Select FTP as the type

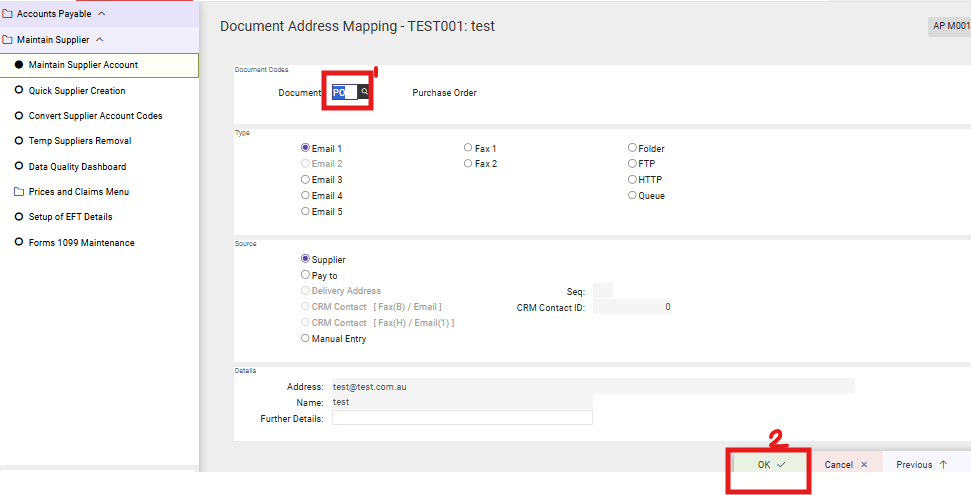pyautogui.click(x=632, y=164)
